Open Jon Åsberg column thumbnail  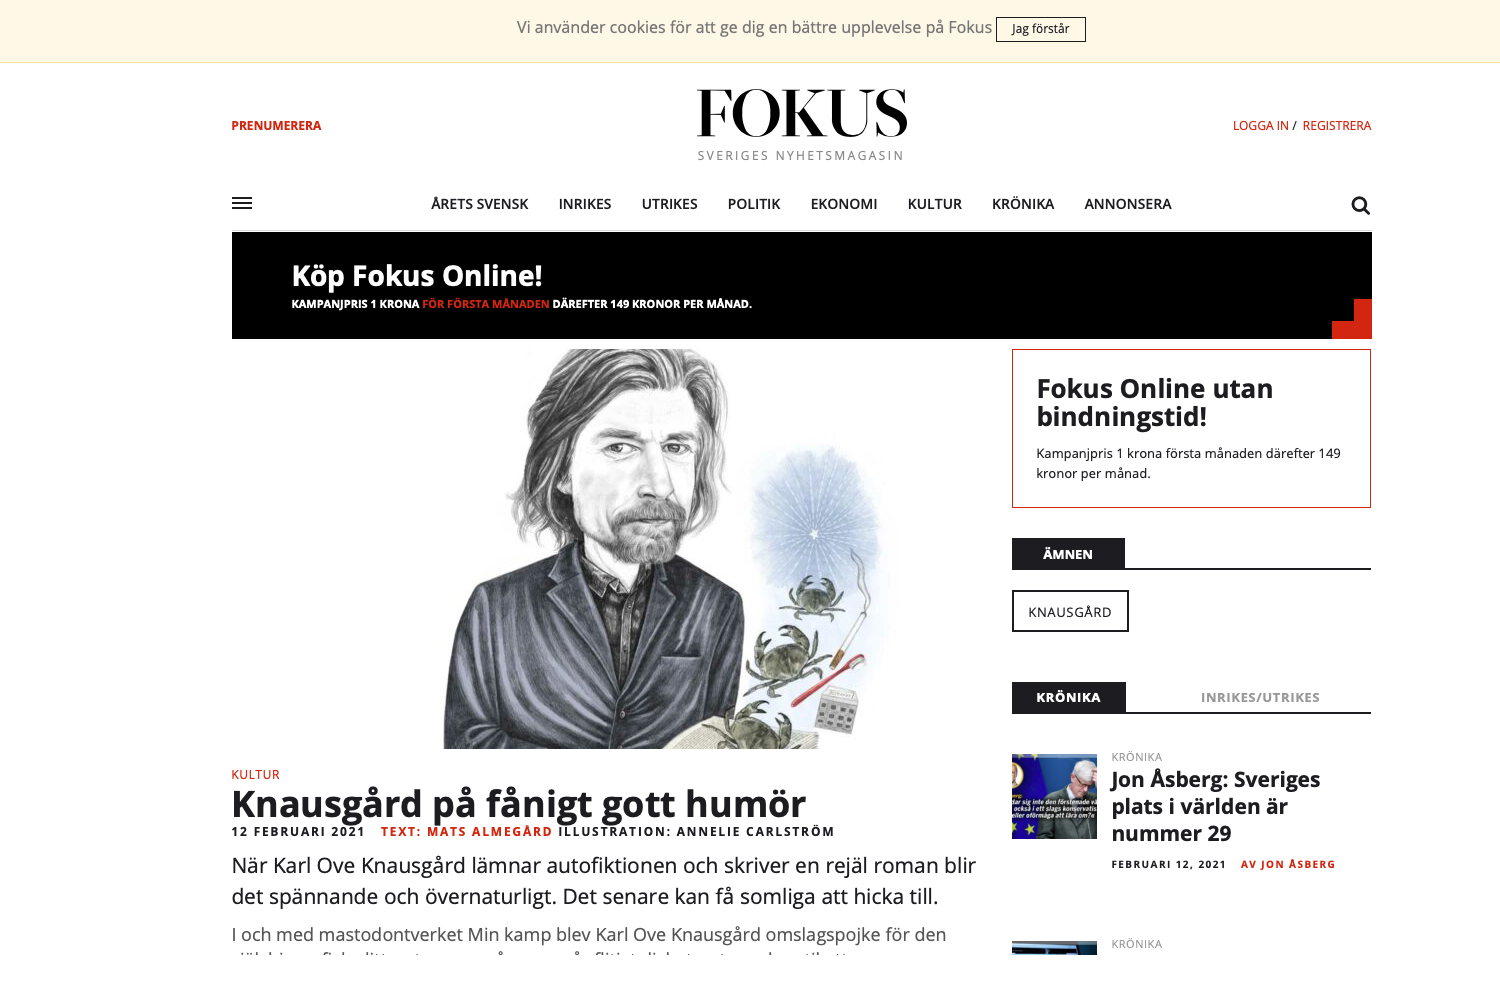pyautogui.click(x=1054, y=796)
